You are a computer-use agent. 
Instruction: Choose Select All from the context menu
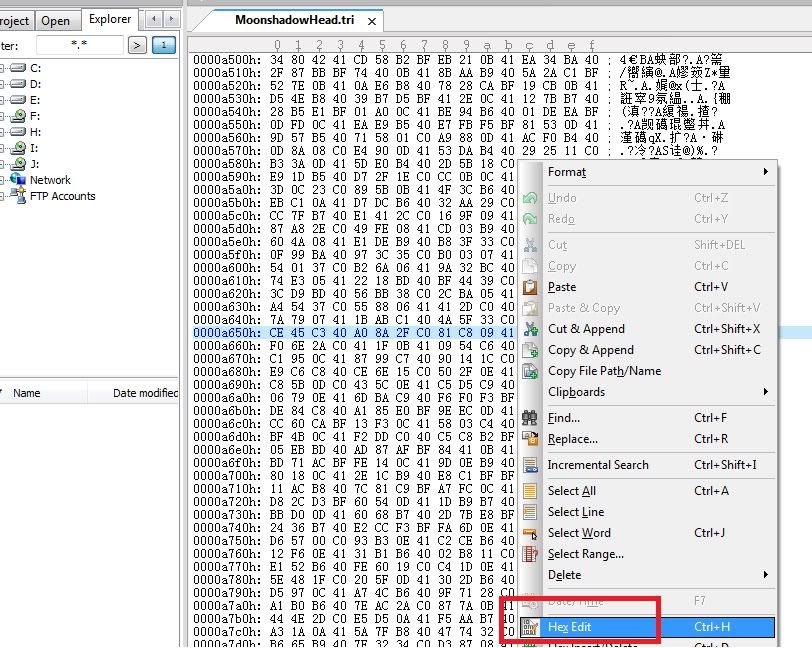(x=572, y=491)
